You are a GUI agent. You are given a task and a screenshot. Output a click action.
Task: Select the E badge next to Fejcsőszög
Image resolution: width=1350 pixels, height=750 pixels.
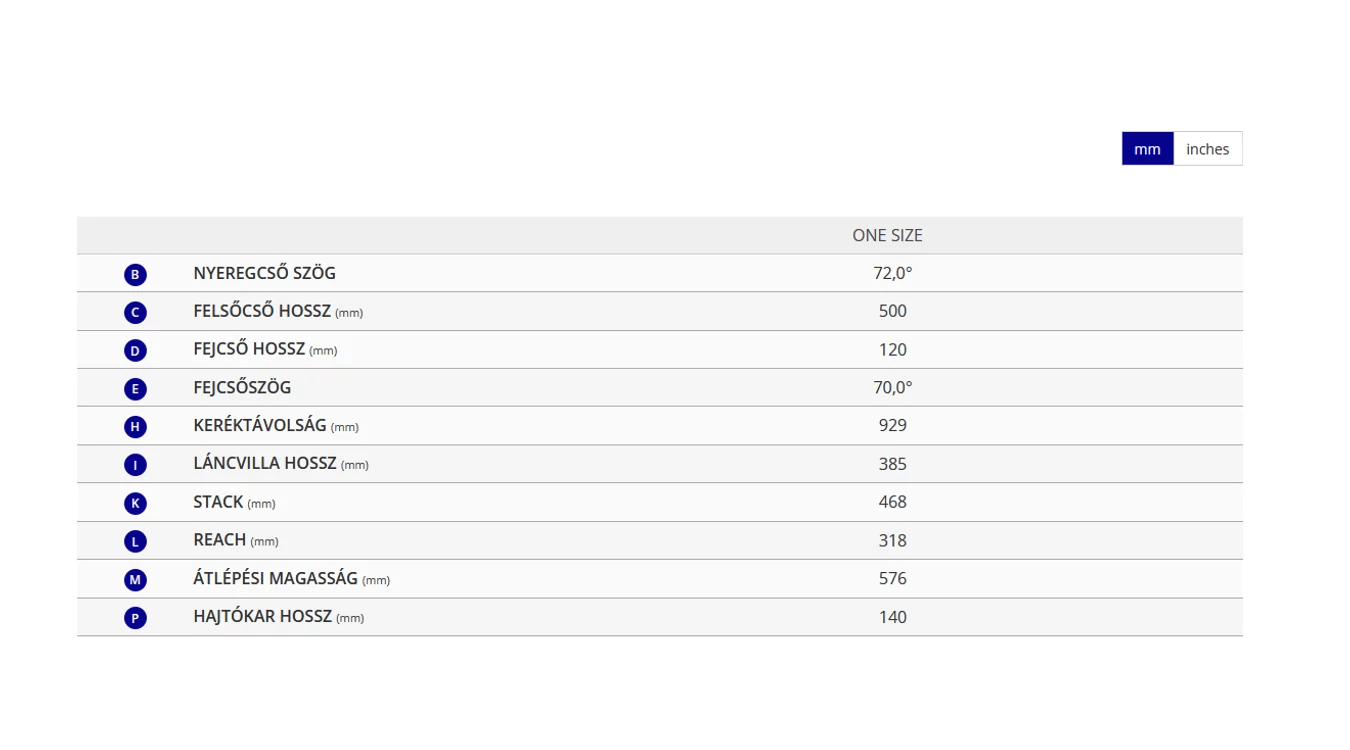point(135,389)
